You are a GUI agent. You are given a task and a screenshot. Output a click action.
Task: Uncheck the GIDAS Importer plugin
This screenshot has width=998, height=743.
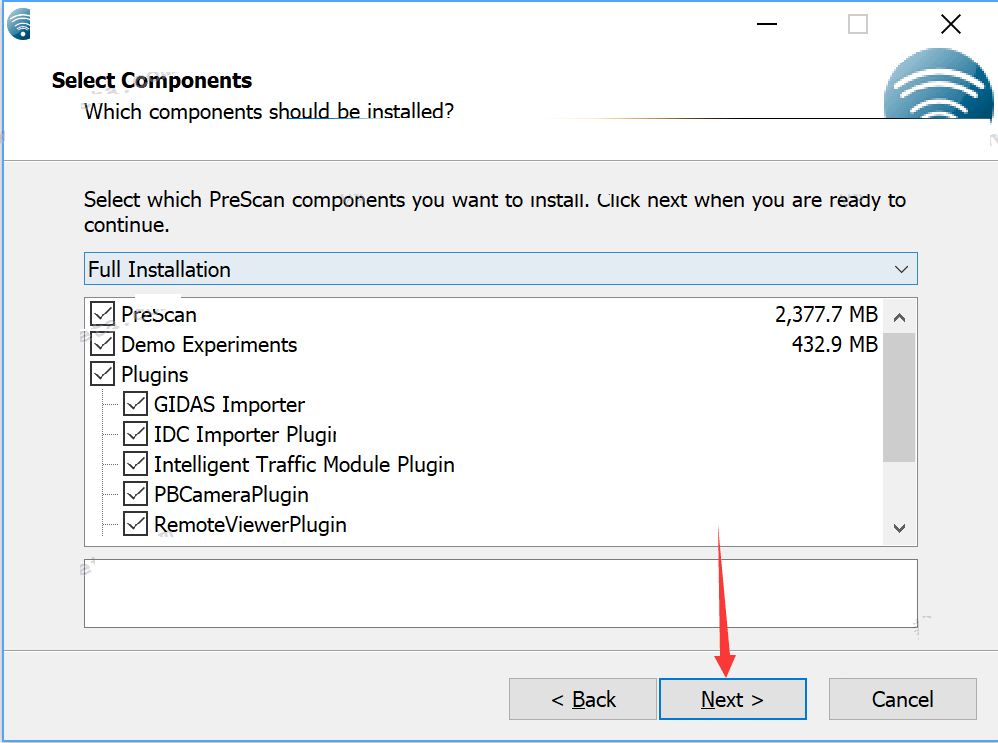136,404
